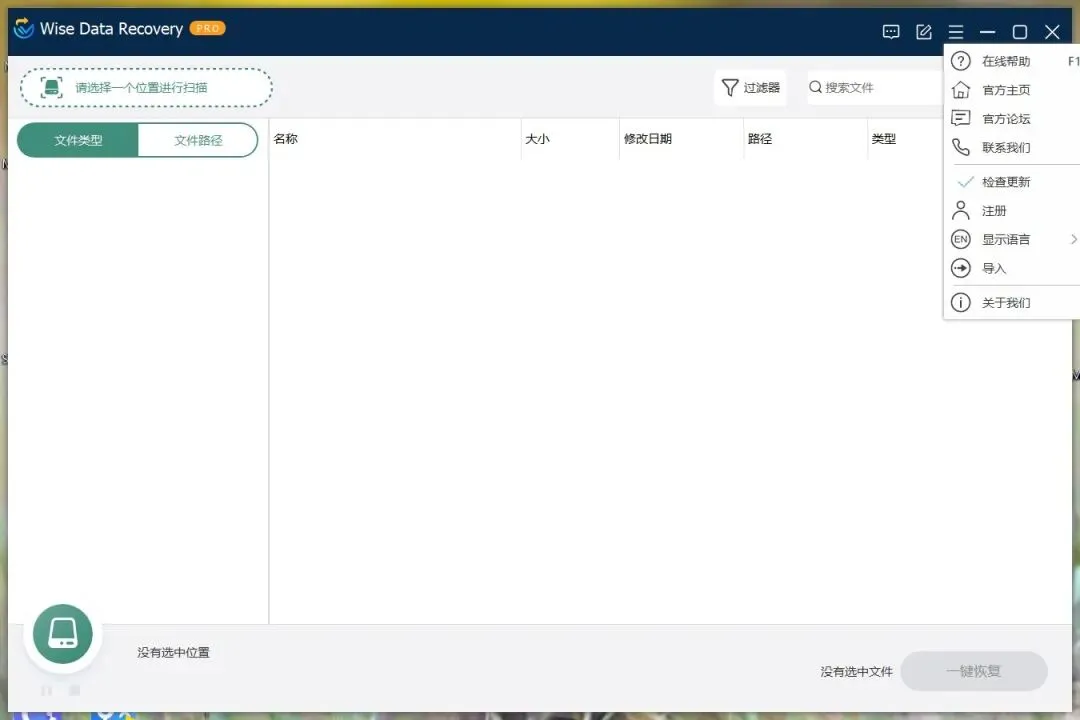Screen dimensions: 1080x720
Task: Click the 过滤器 filter button
Action: coord(751,88)
